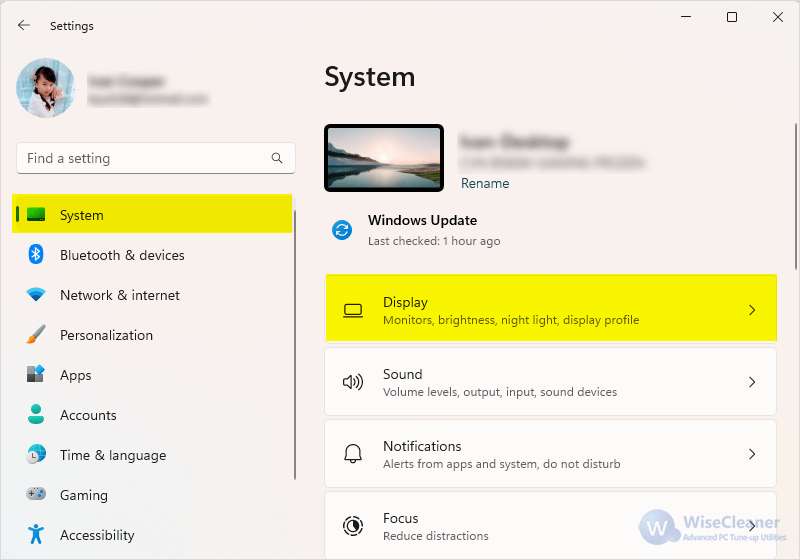Go back using the arrow icon

point(23,26)
